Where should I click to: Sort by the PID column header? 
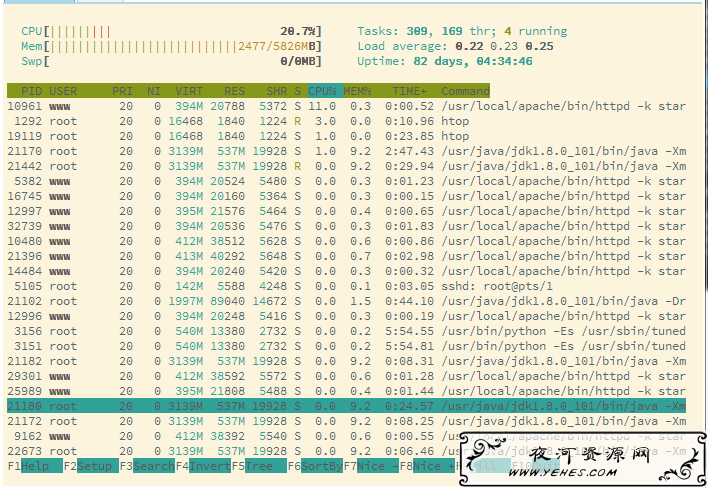32,91
